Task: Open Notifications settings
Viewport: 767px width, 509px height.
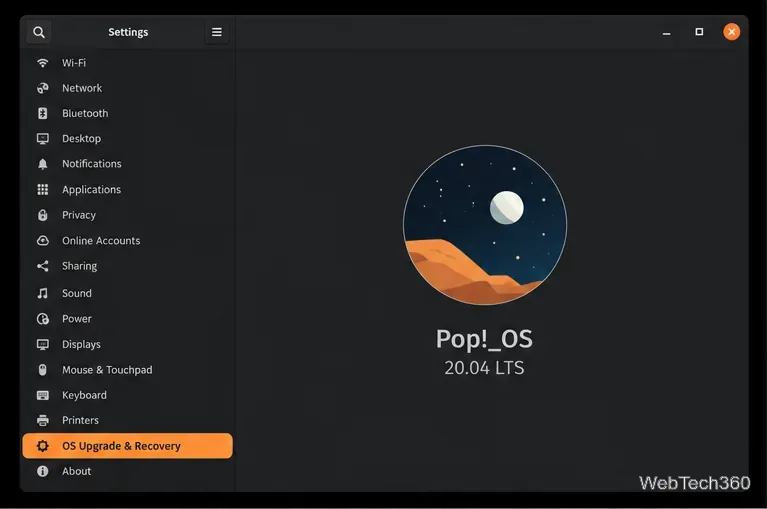Action: tap(127, 164)
